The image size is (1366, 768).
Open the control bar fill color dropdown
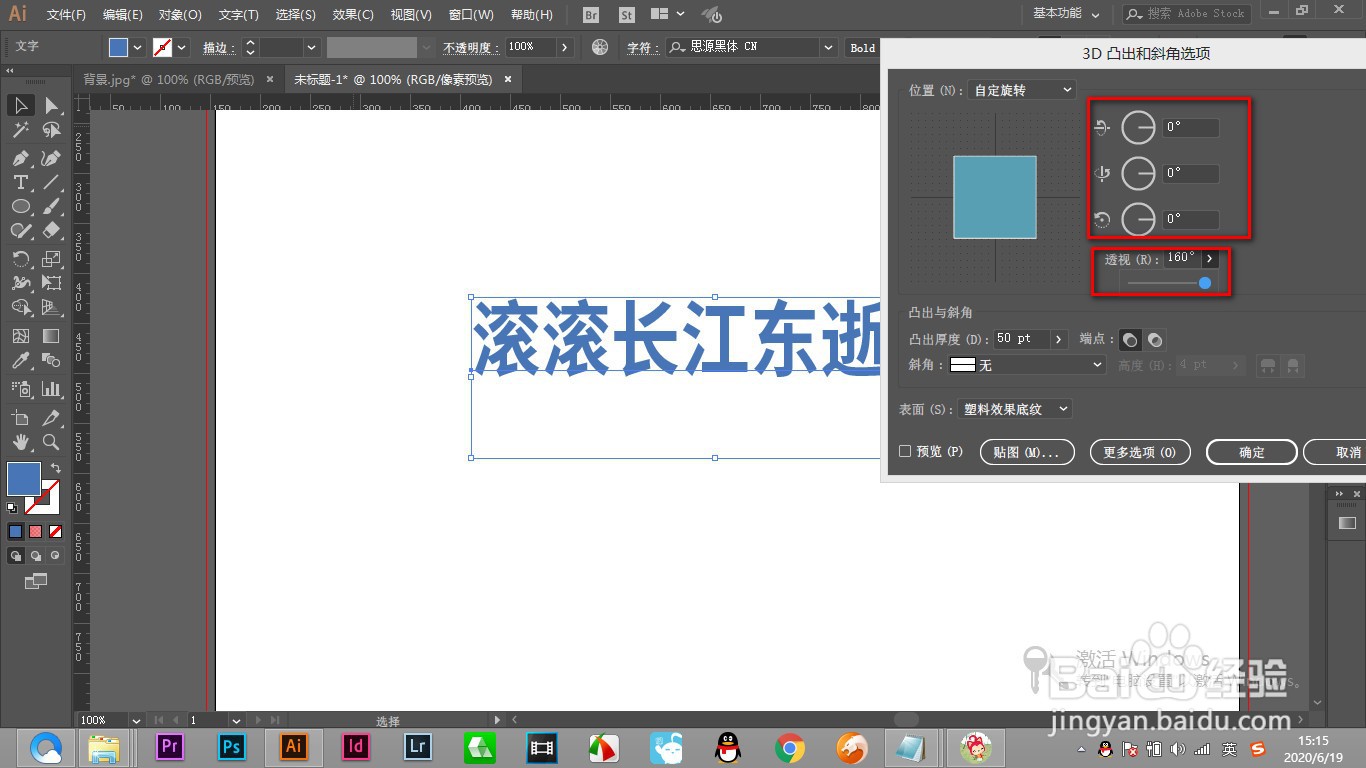(x=137, y=47)
